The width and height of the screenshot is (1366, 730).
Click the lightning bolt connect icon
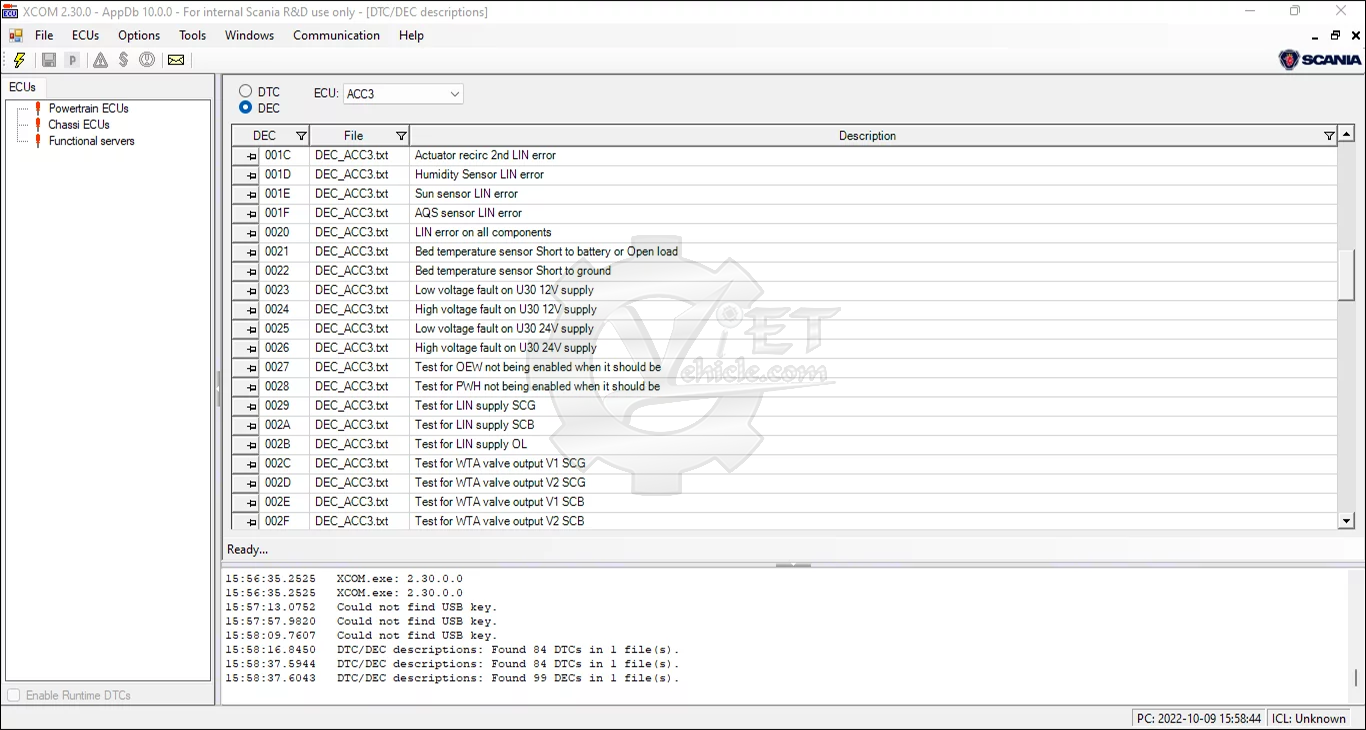click(x=19, y=60)
